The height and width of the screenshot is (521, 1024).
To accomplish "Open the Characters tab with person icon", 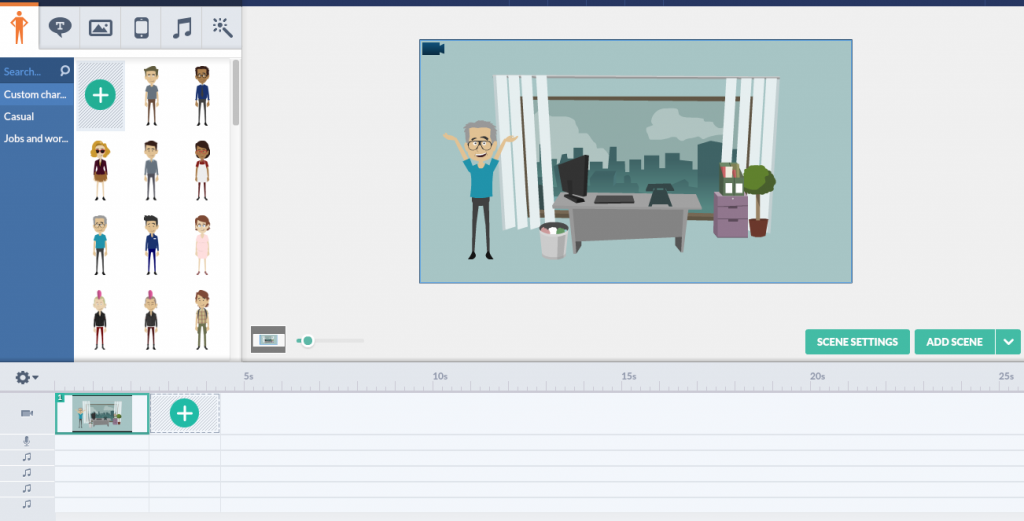I will tap(19, 27).
